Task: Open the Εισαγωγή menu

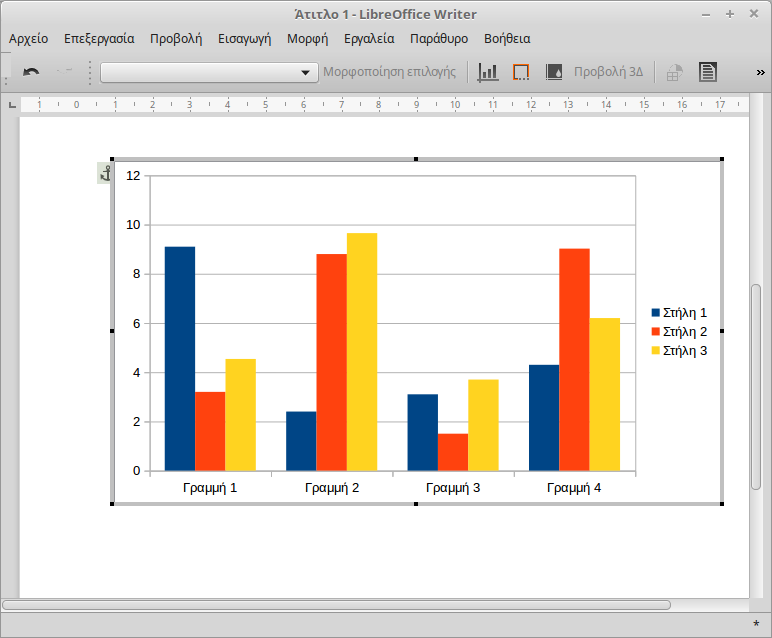Action: (245, 39)
